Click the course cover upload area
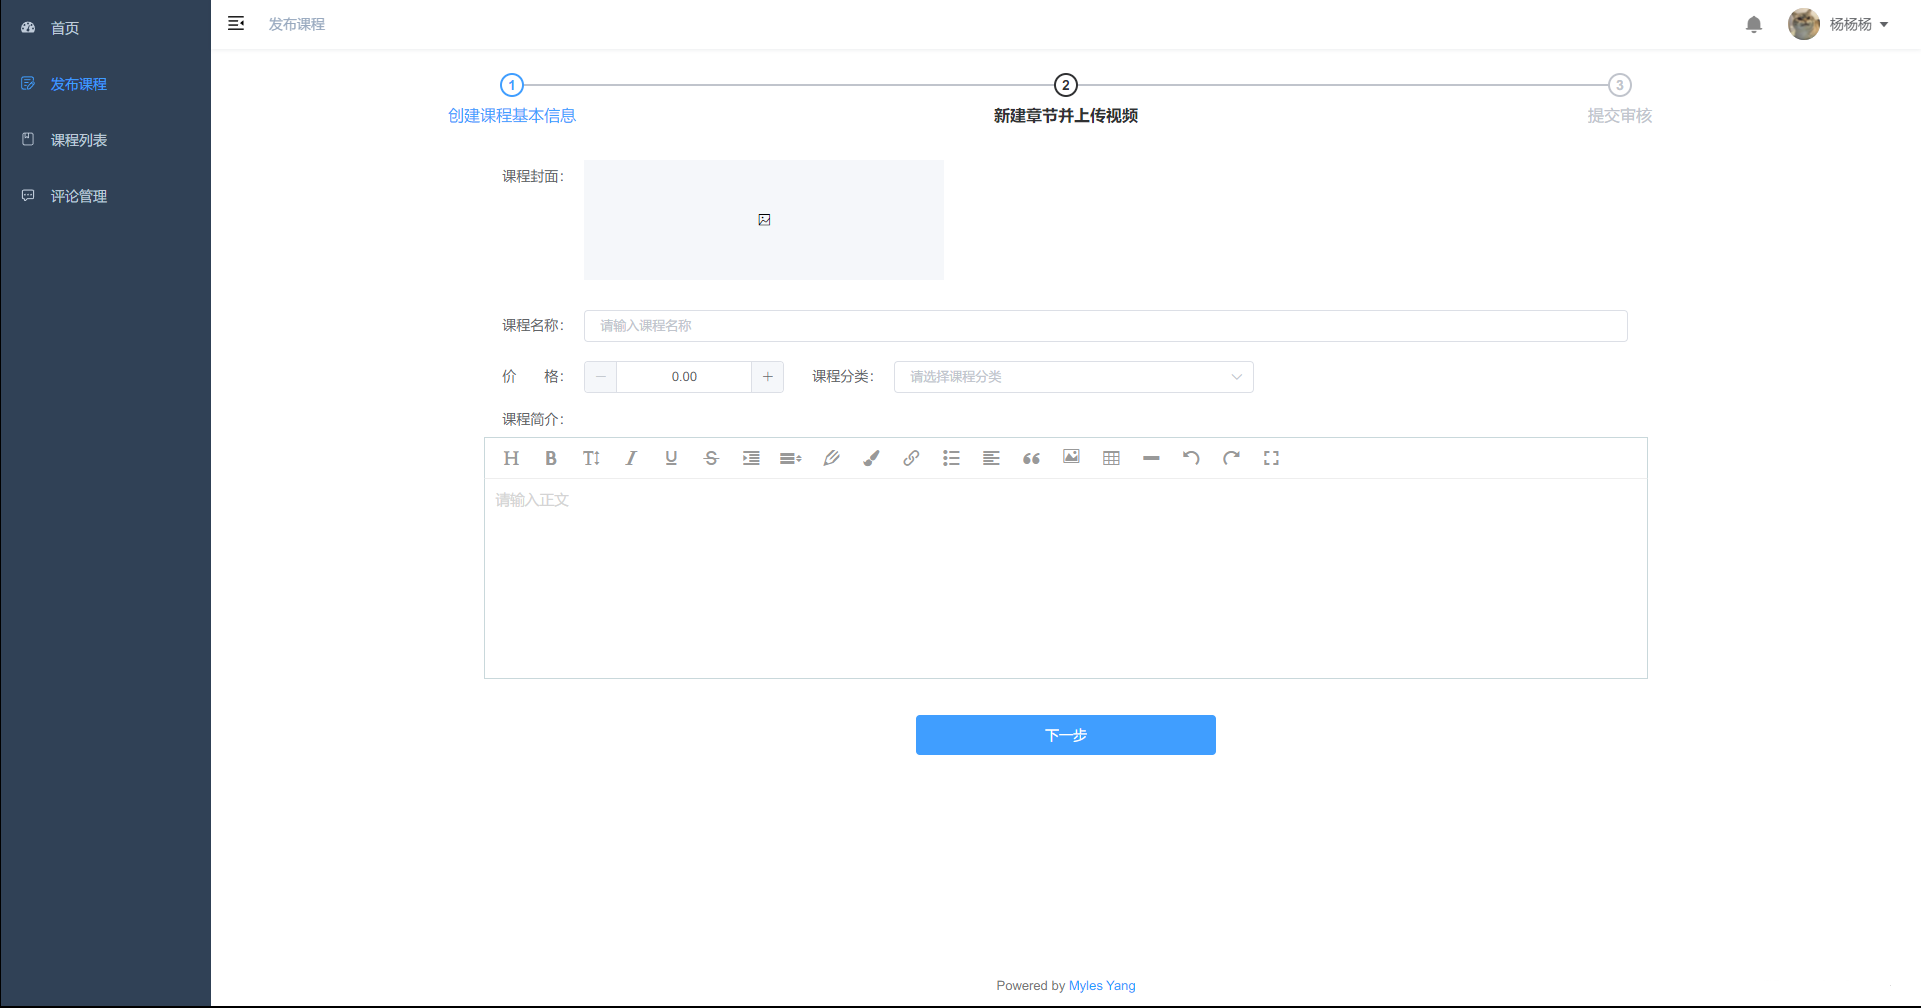 [x=764, y=220]
